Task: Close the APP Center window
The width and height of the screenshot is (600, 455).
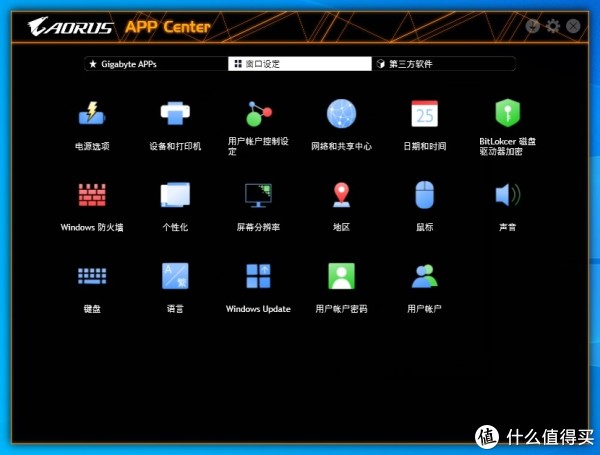Action: [573, 26]
